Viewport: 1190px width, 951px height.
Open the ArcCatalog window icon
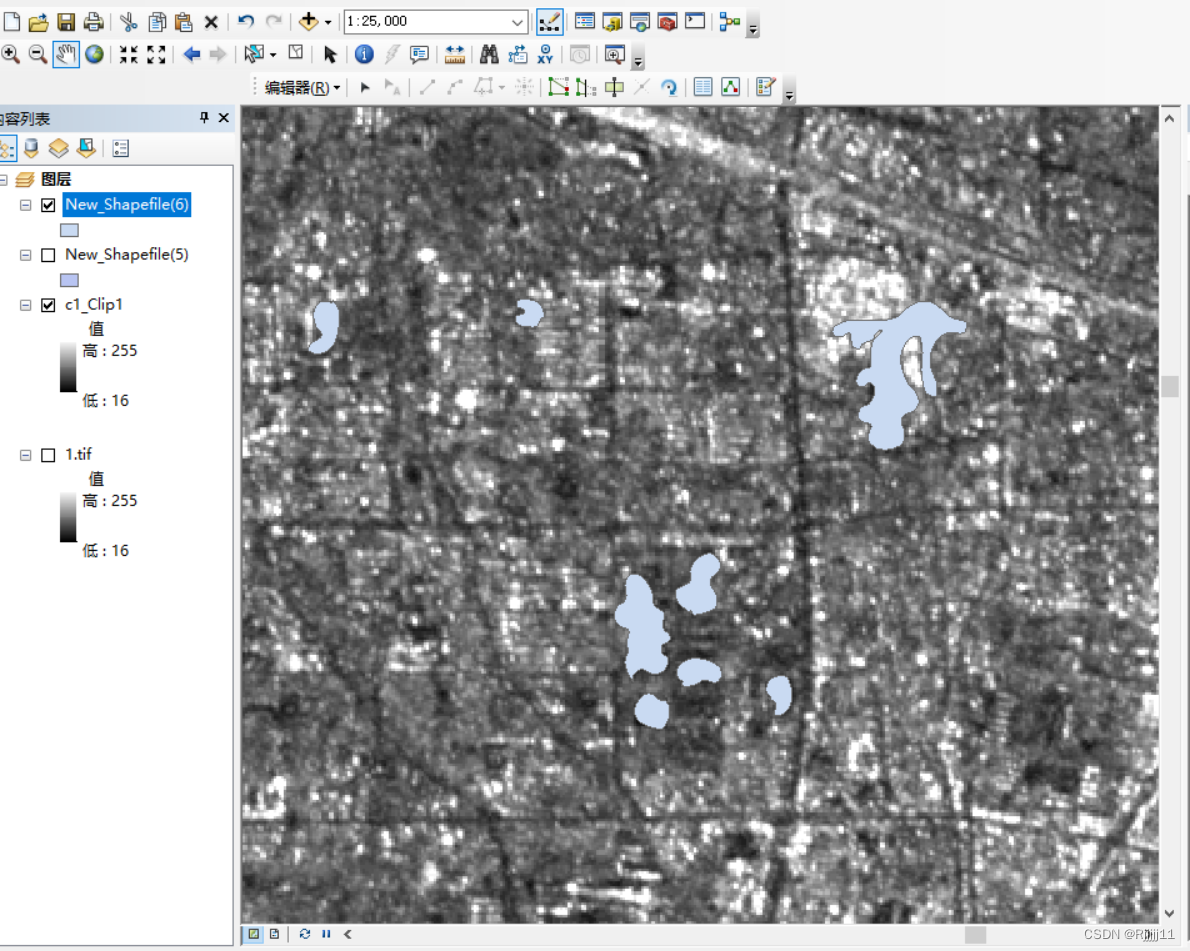(x=610, y=19)
